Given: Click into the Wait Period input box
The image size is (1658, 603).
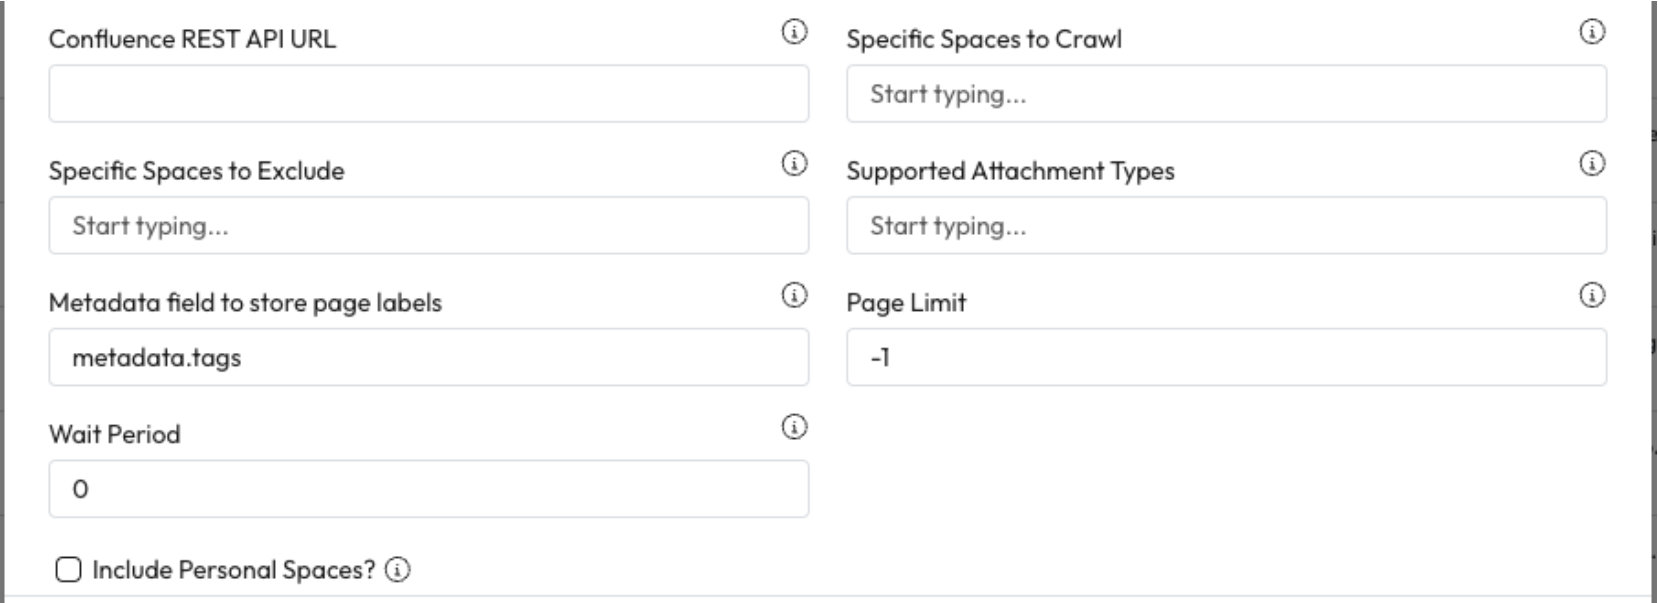Looking at the screenshot, I should (x=428, y=489).
